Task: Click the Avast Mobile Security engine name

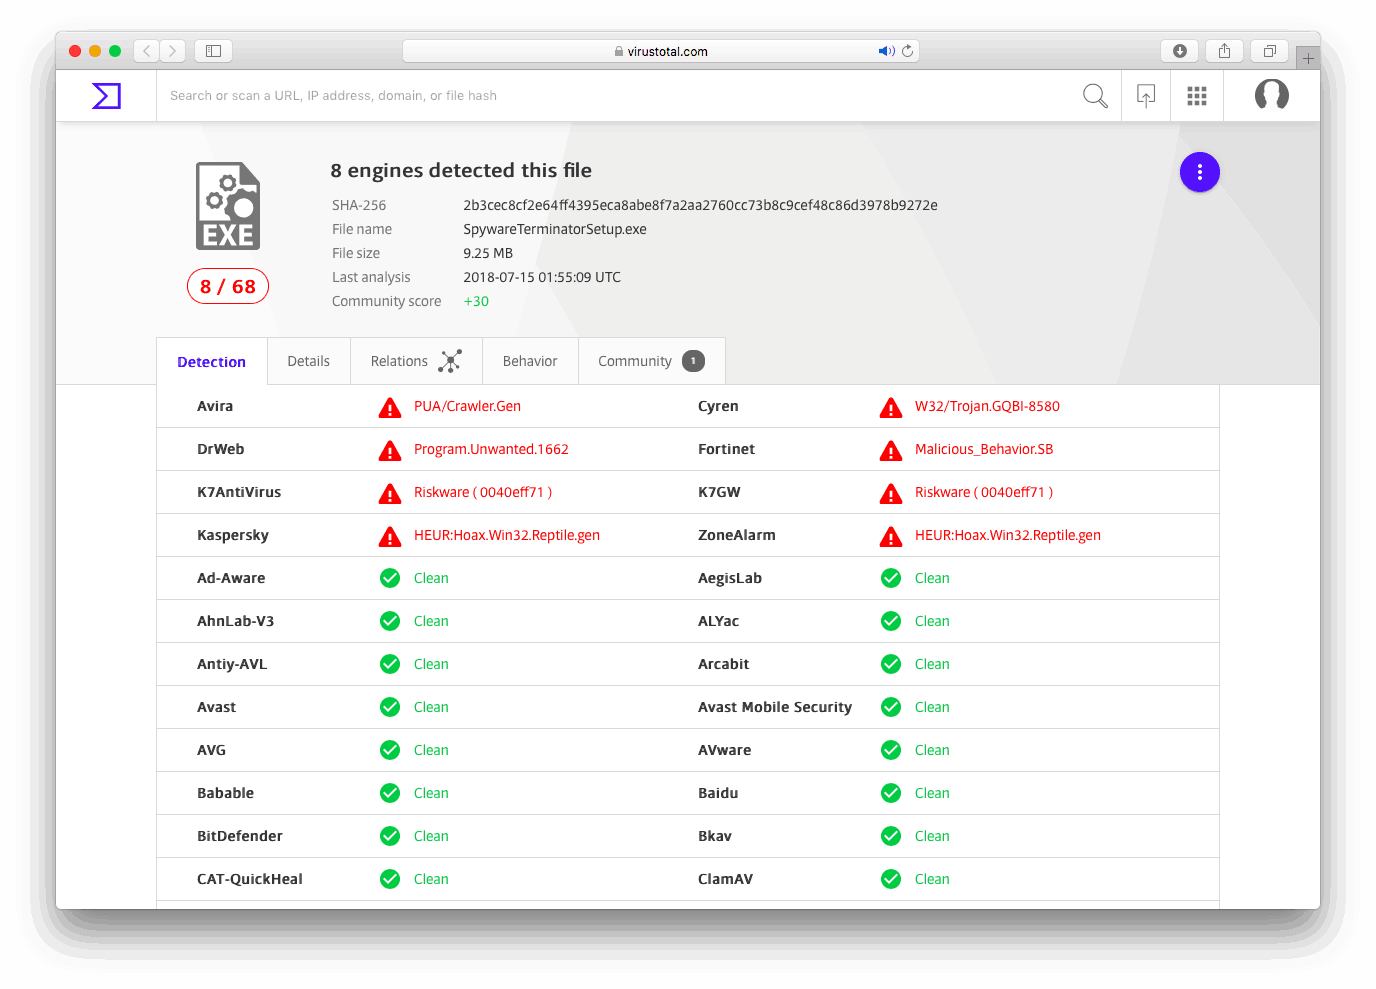Action: (x=775, y=707)
